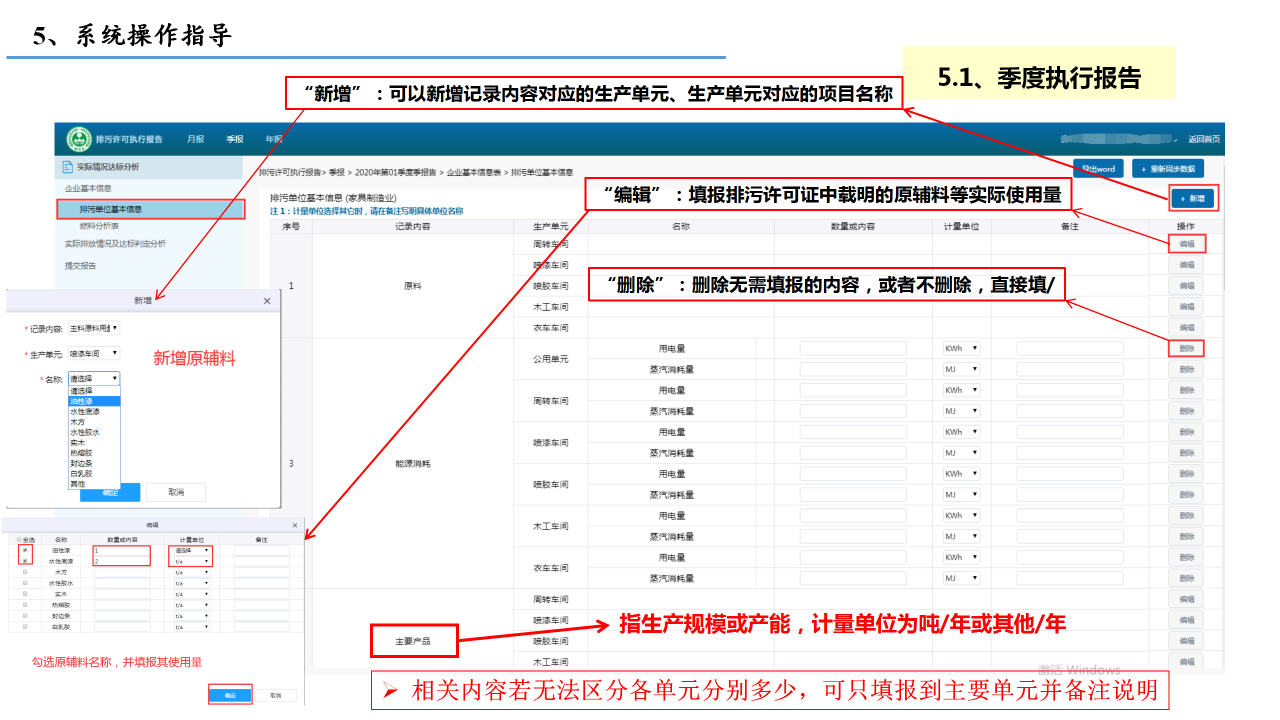Screen dimensions: 1280x720
Task: Toggle the 水性底漆 checkbox in edit dialog
Action: pos(25,561)
